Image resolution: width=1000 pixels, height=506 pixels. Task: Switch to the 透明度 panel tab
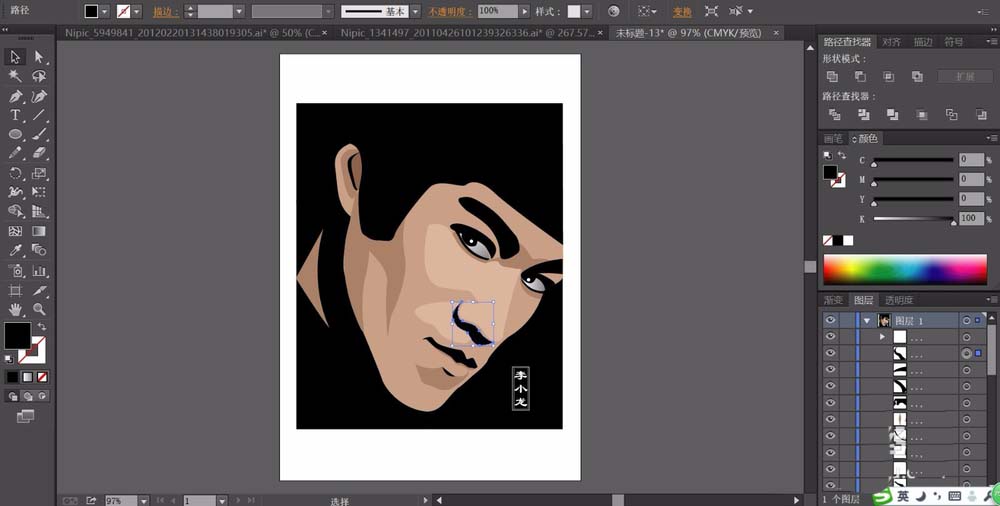click(x=899, y=300)
